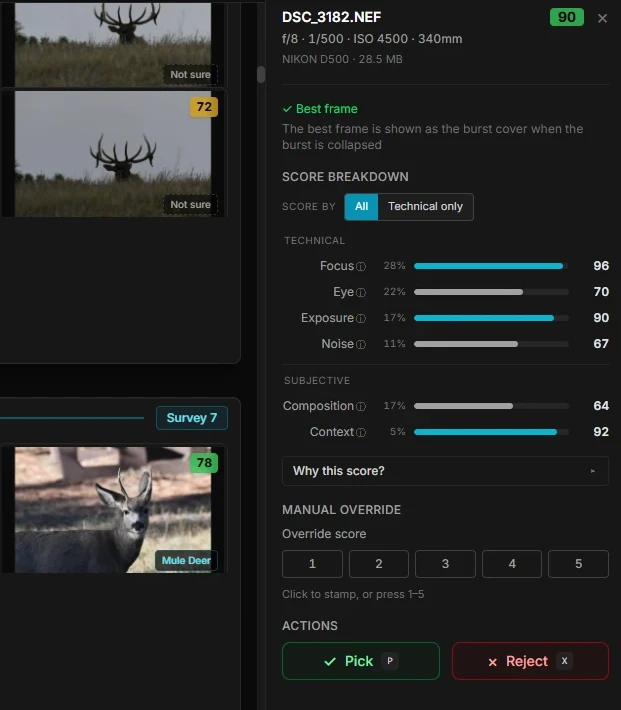Open Context score info icon
This screenshot has width=621, height=710.
pos(361,432)
